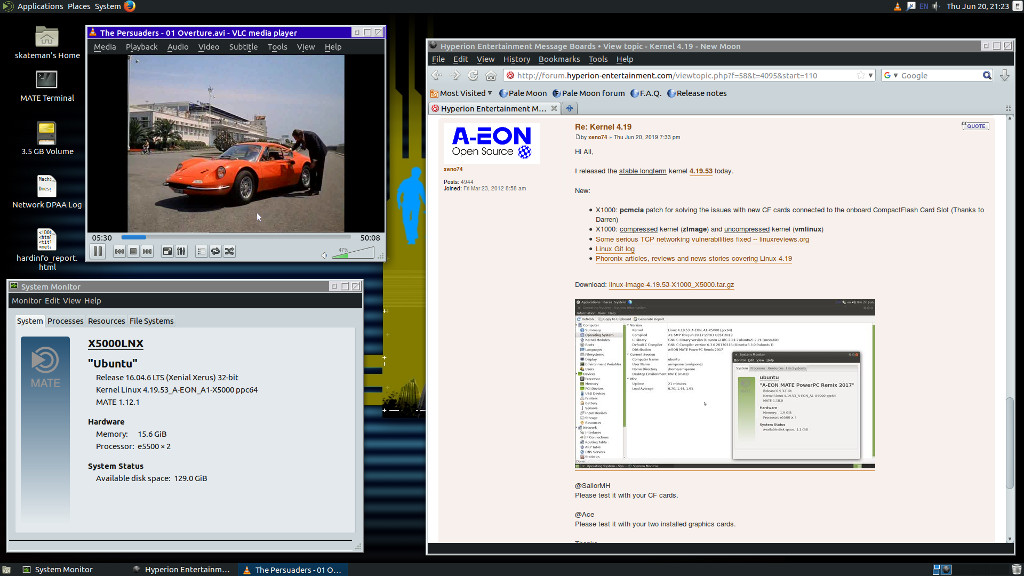Quote the Kernel 4.19 post
Viewport: 1024px width, 576px height.
975,126
